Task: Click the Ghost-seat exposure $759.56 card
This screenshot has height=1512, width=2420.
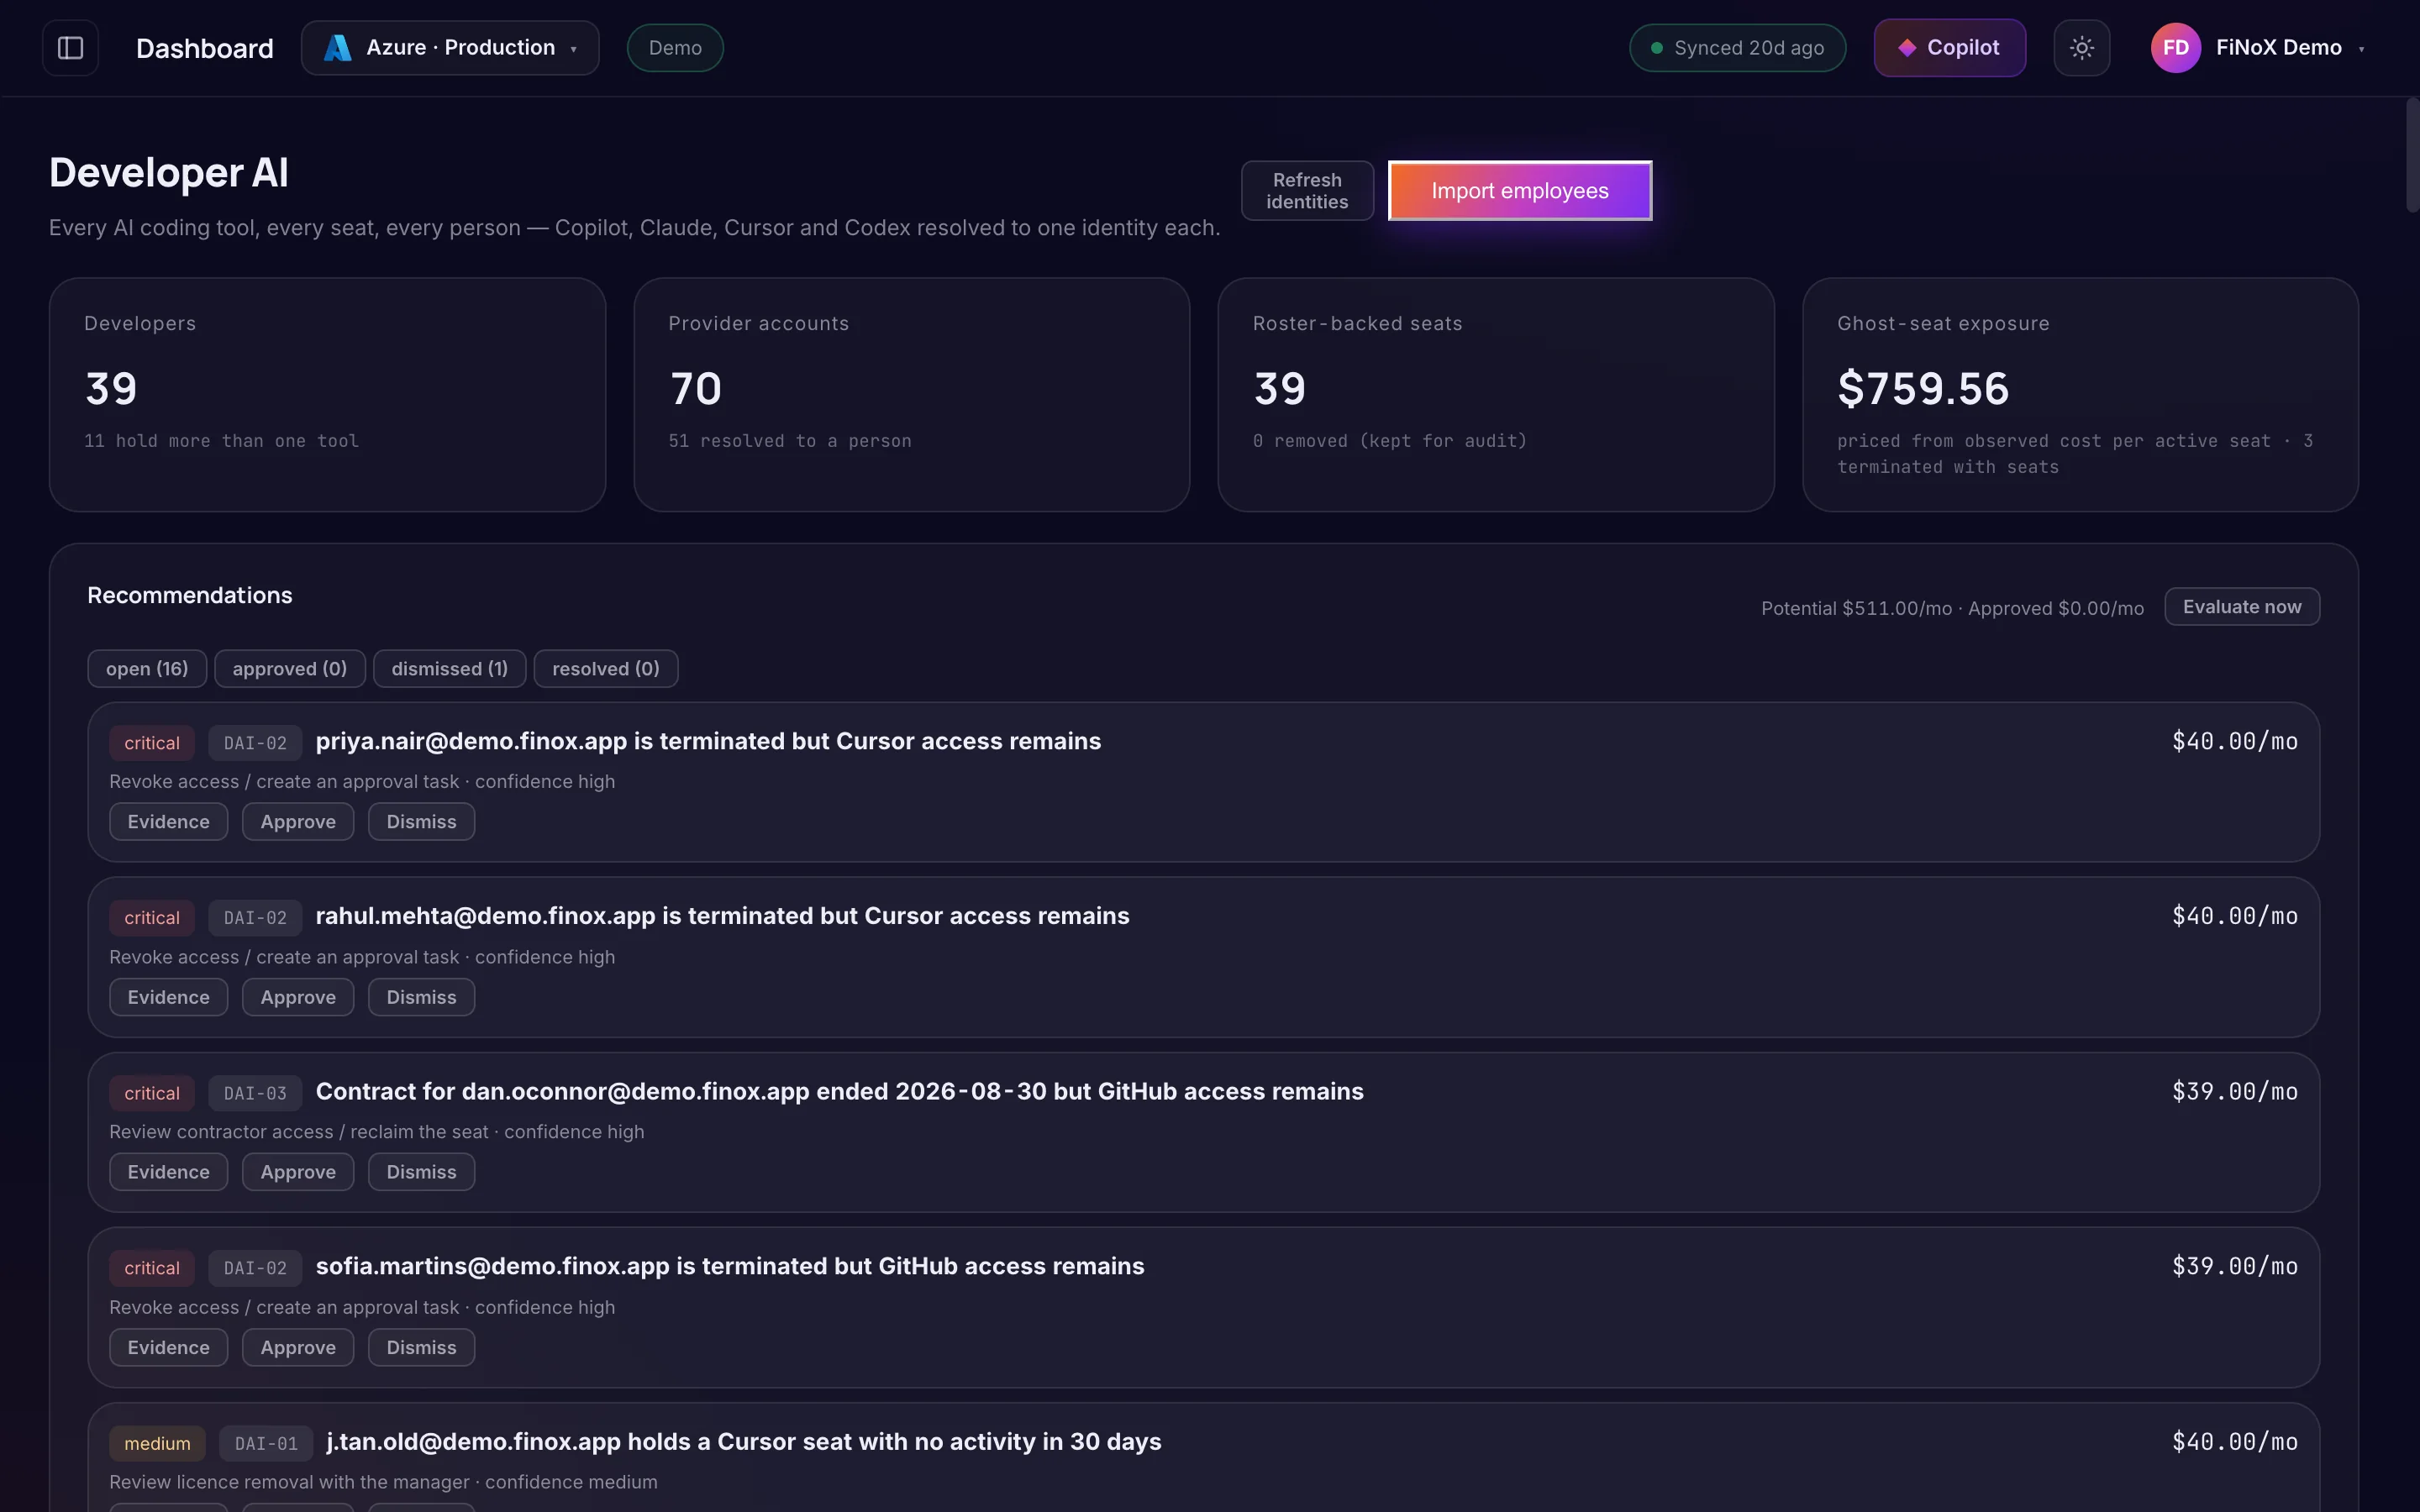Action: pyautogui.click(x=2080, y=395)
